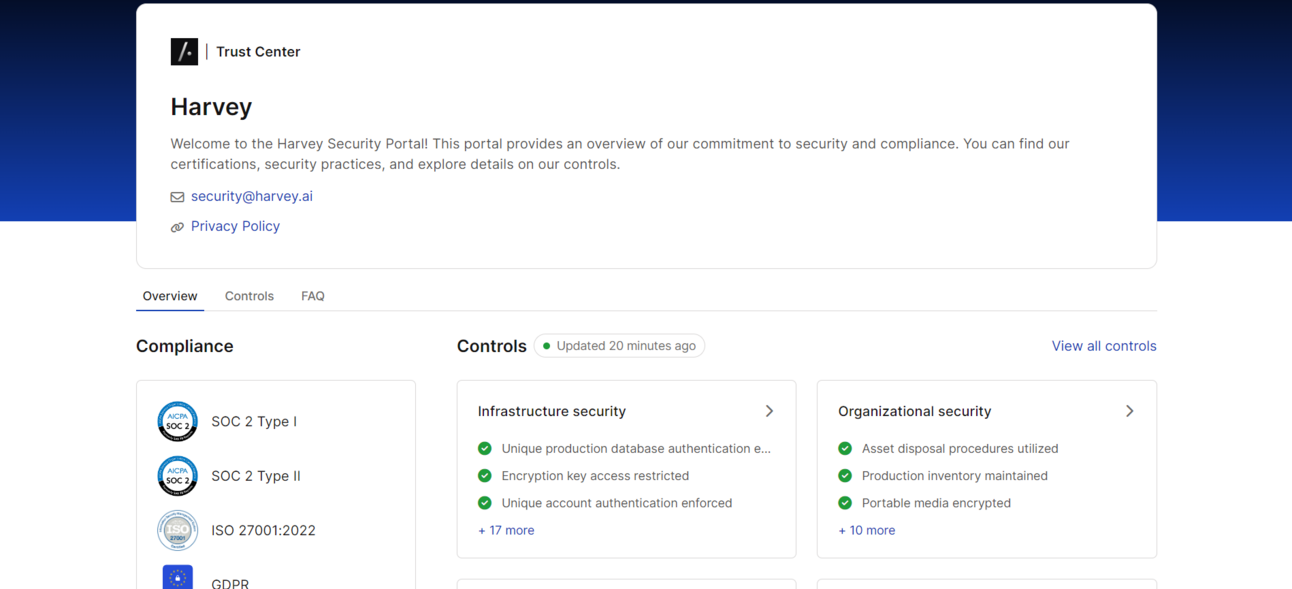Switch to the Controls tab
Viewport: 1292px width, 589px height.
pos(249,296)
